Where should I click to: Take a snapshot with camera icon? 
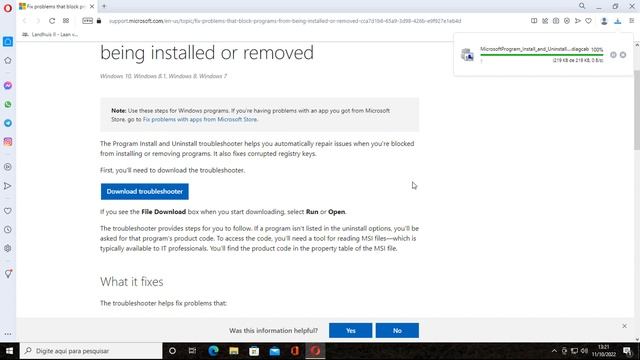[x=556, y=21]
